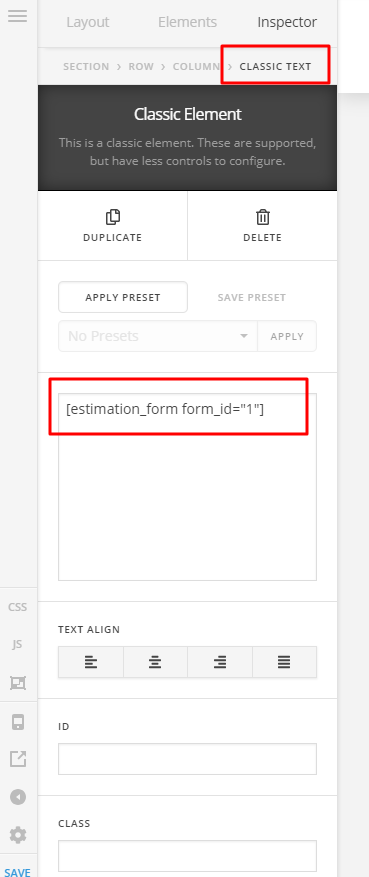The height and width of the screenshot is (877, 369).
Task: Open the custom CSS editor
Action: [x=17, y=607]
